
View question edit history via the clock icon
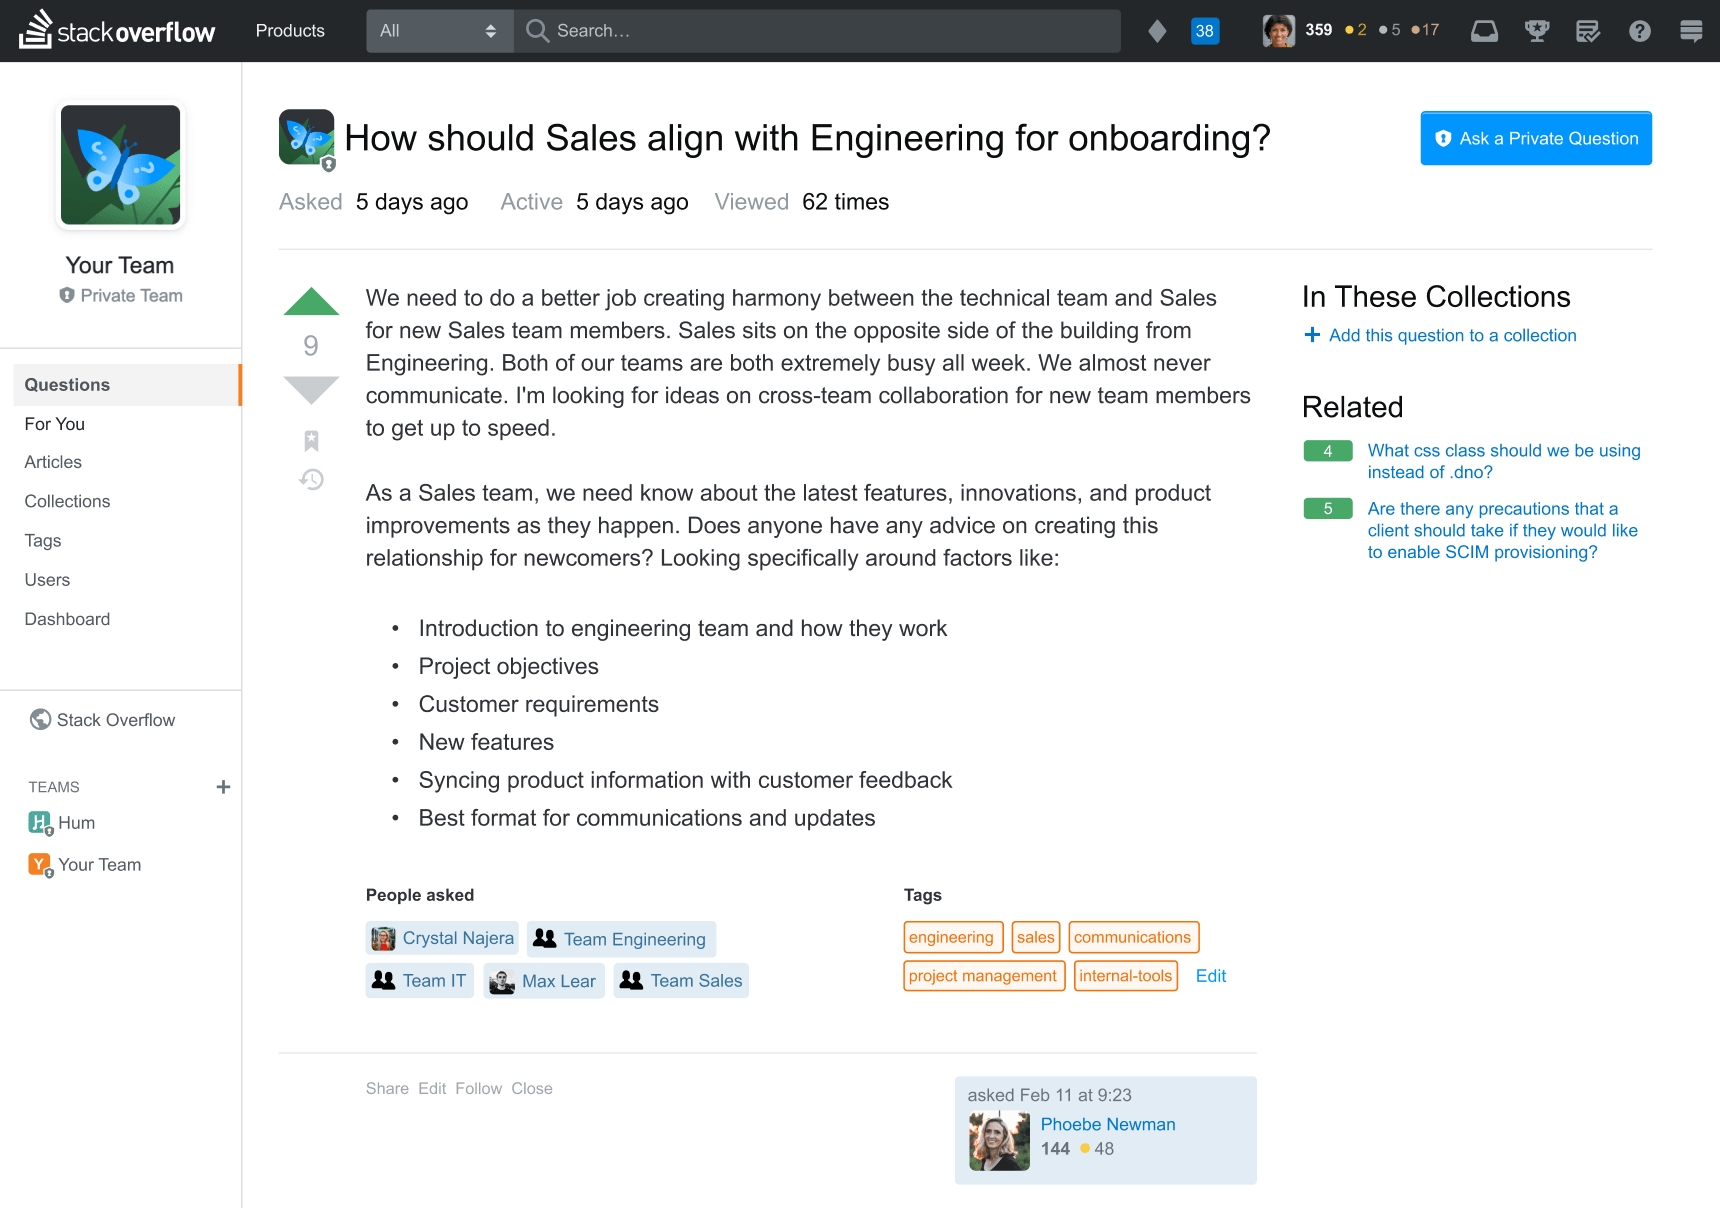(311, 480)
